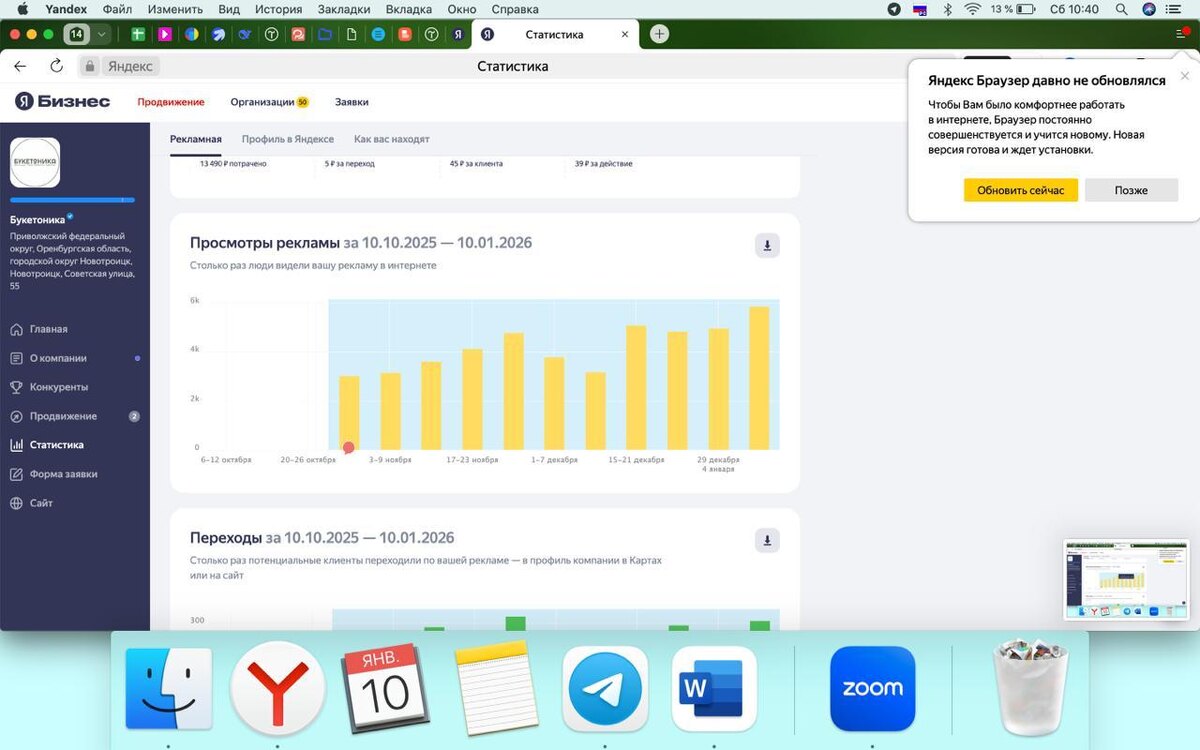Click the Букетоника company logo
The height and width of the screenshot is (750, 1200).
[35, 162]
